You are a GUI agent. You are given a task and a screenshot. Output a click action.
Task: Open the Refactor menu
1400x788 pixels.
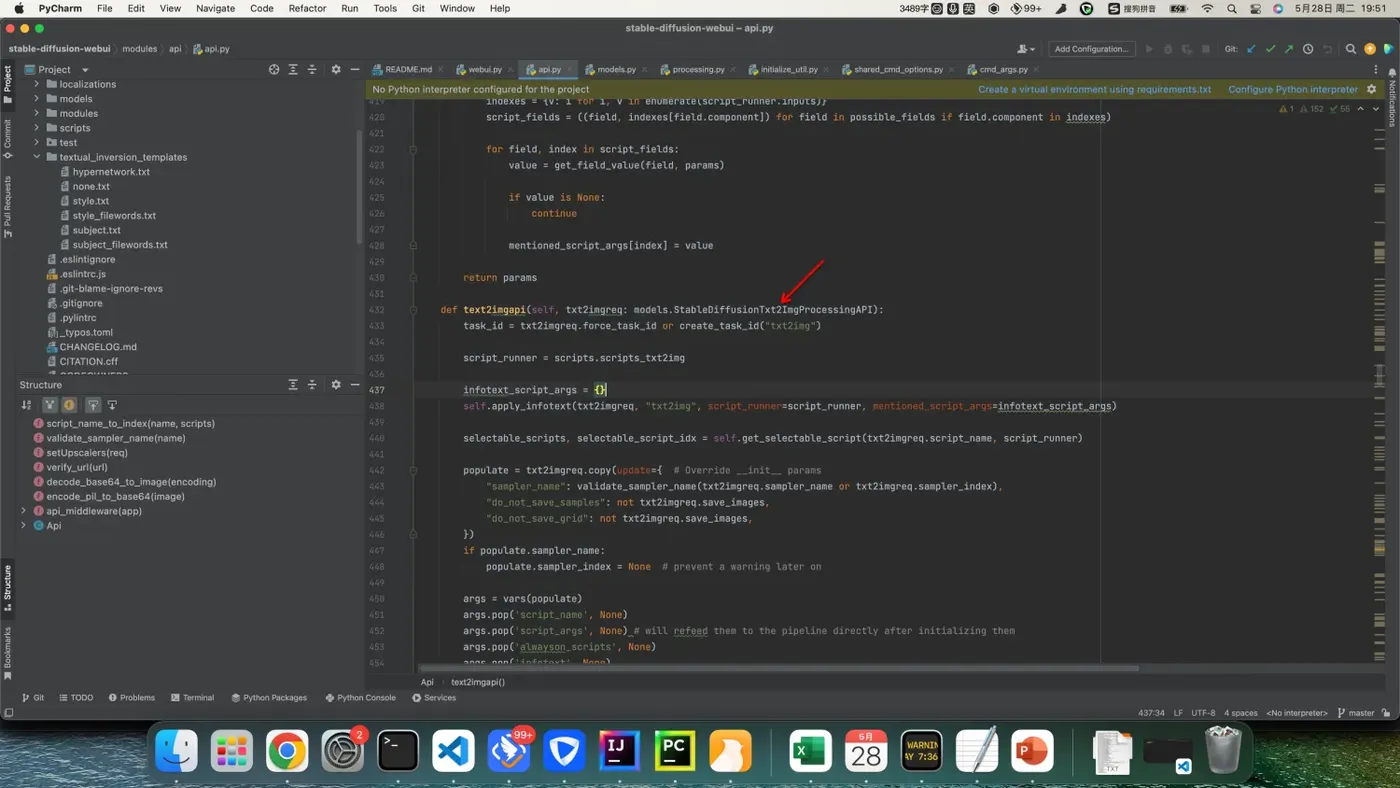click(307, 8)
